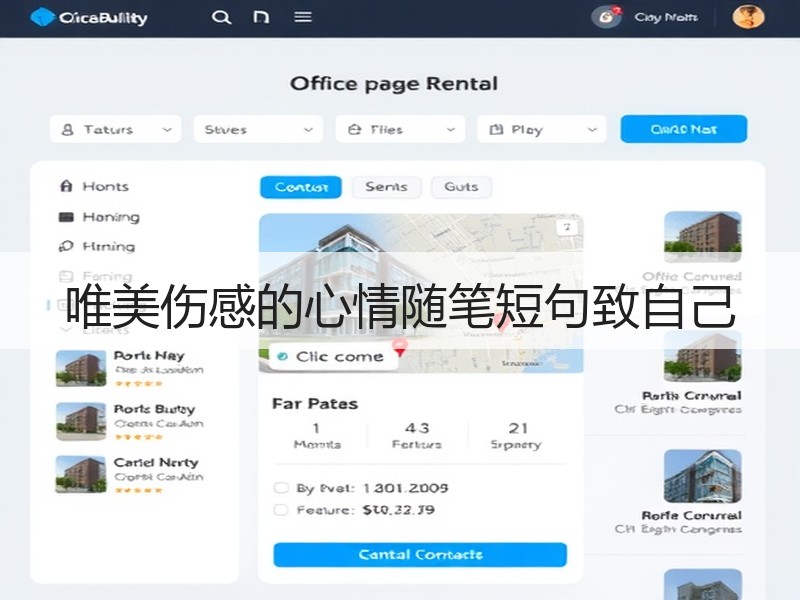The width and height of the screenshot is (800, 600).
Task: Open the Ports Butty listing thumbnail
Action: pyautogui.click(x=81, y=421)
